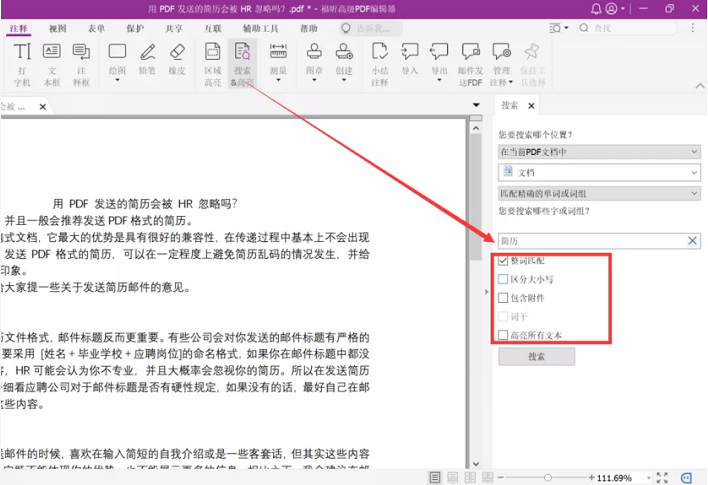Switch to single page view in status bar
Viewport: 708px width, 485px height.
coord(435,477)
